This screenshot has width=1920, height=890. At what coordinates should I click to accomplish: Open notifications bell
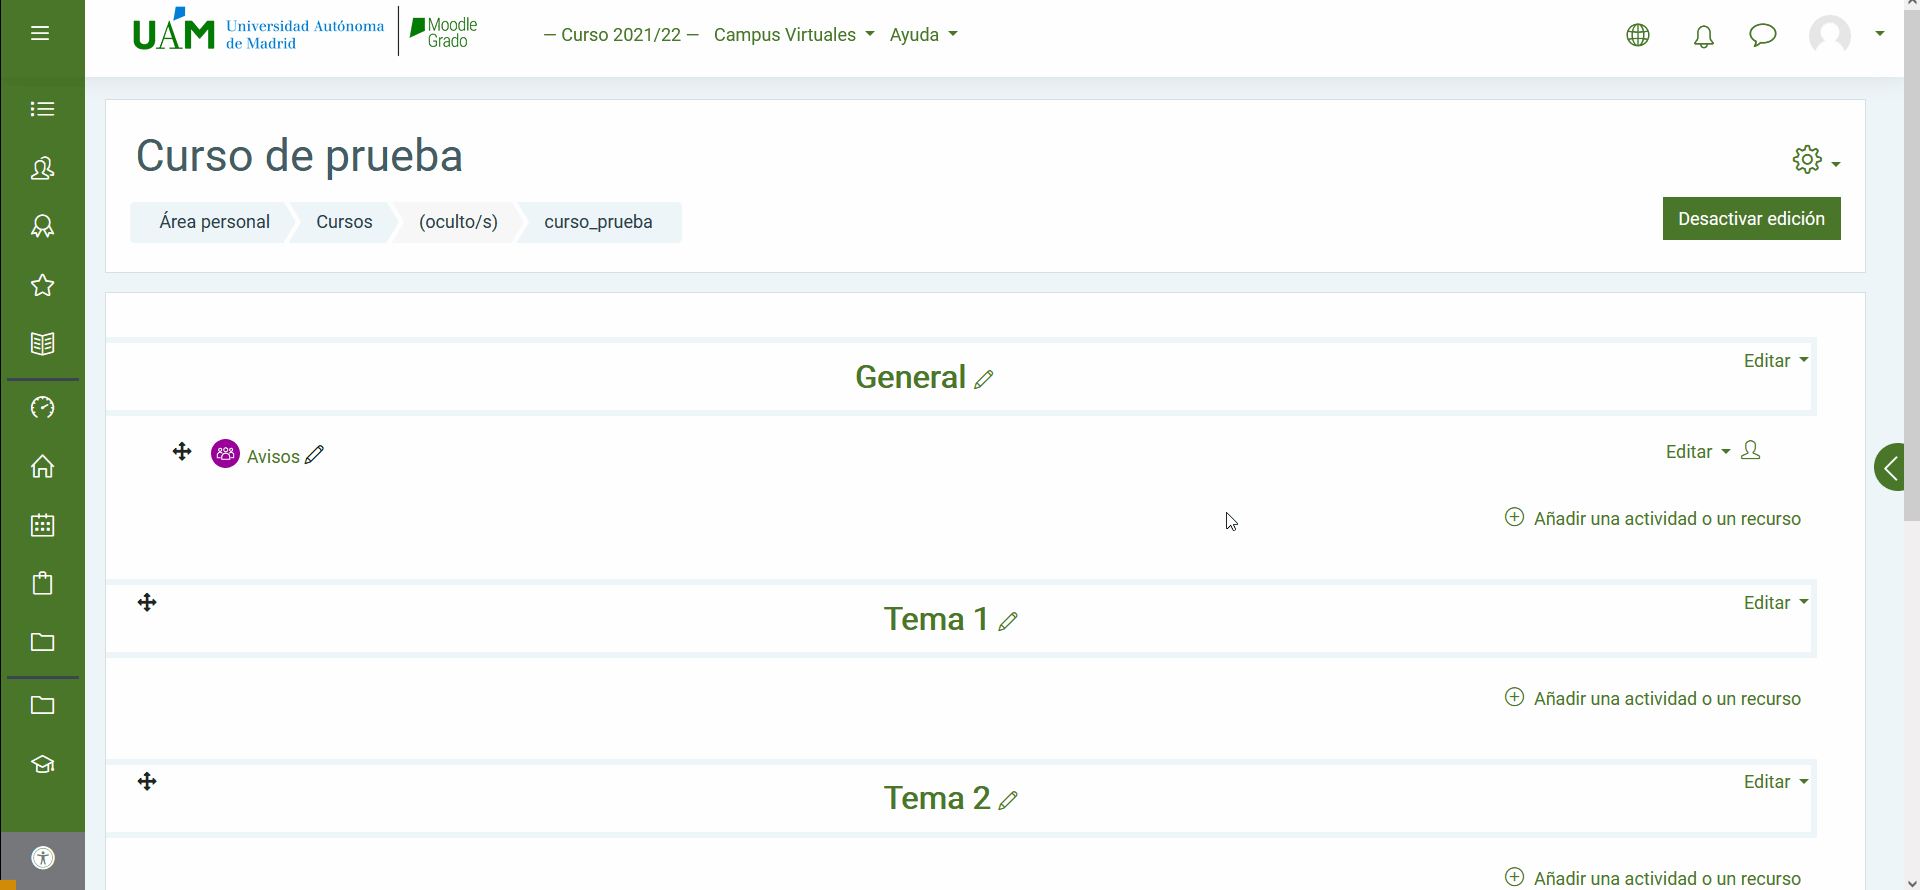pos(1704,37)
